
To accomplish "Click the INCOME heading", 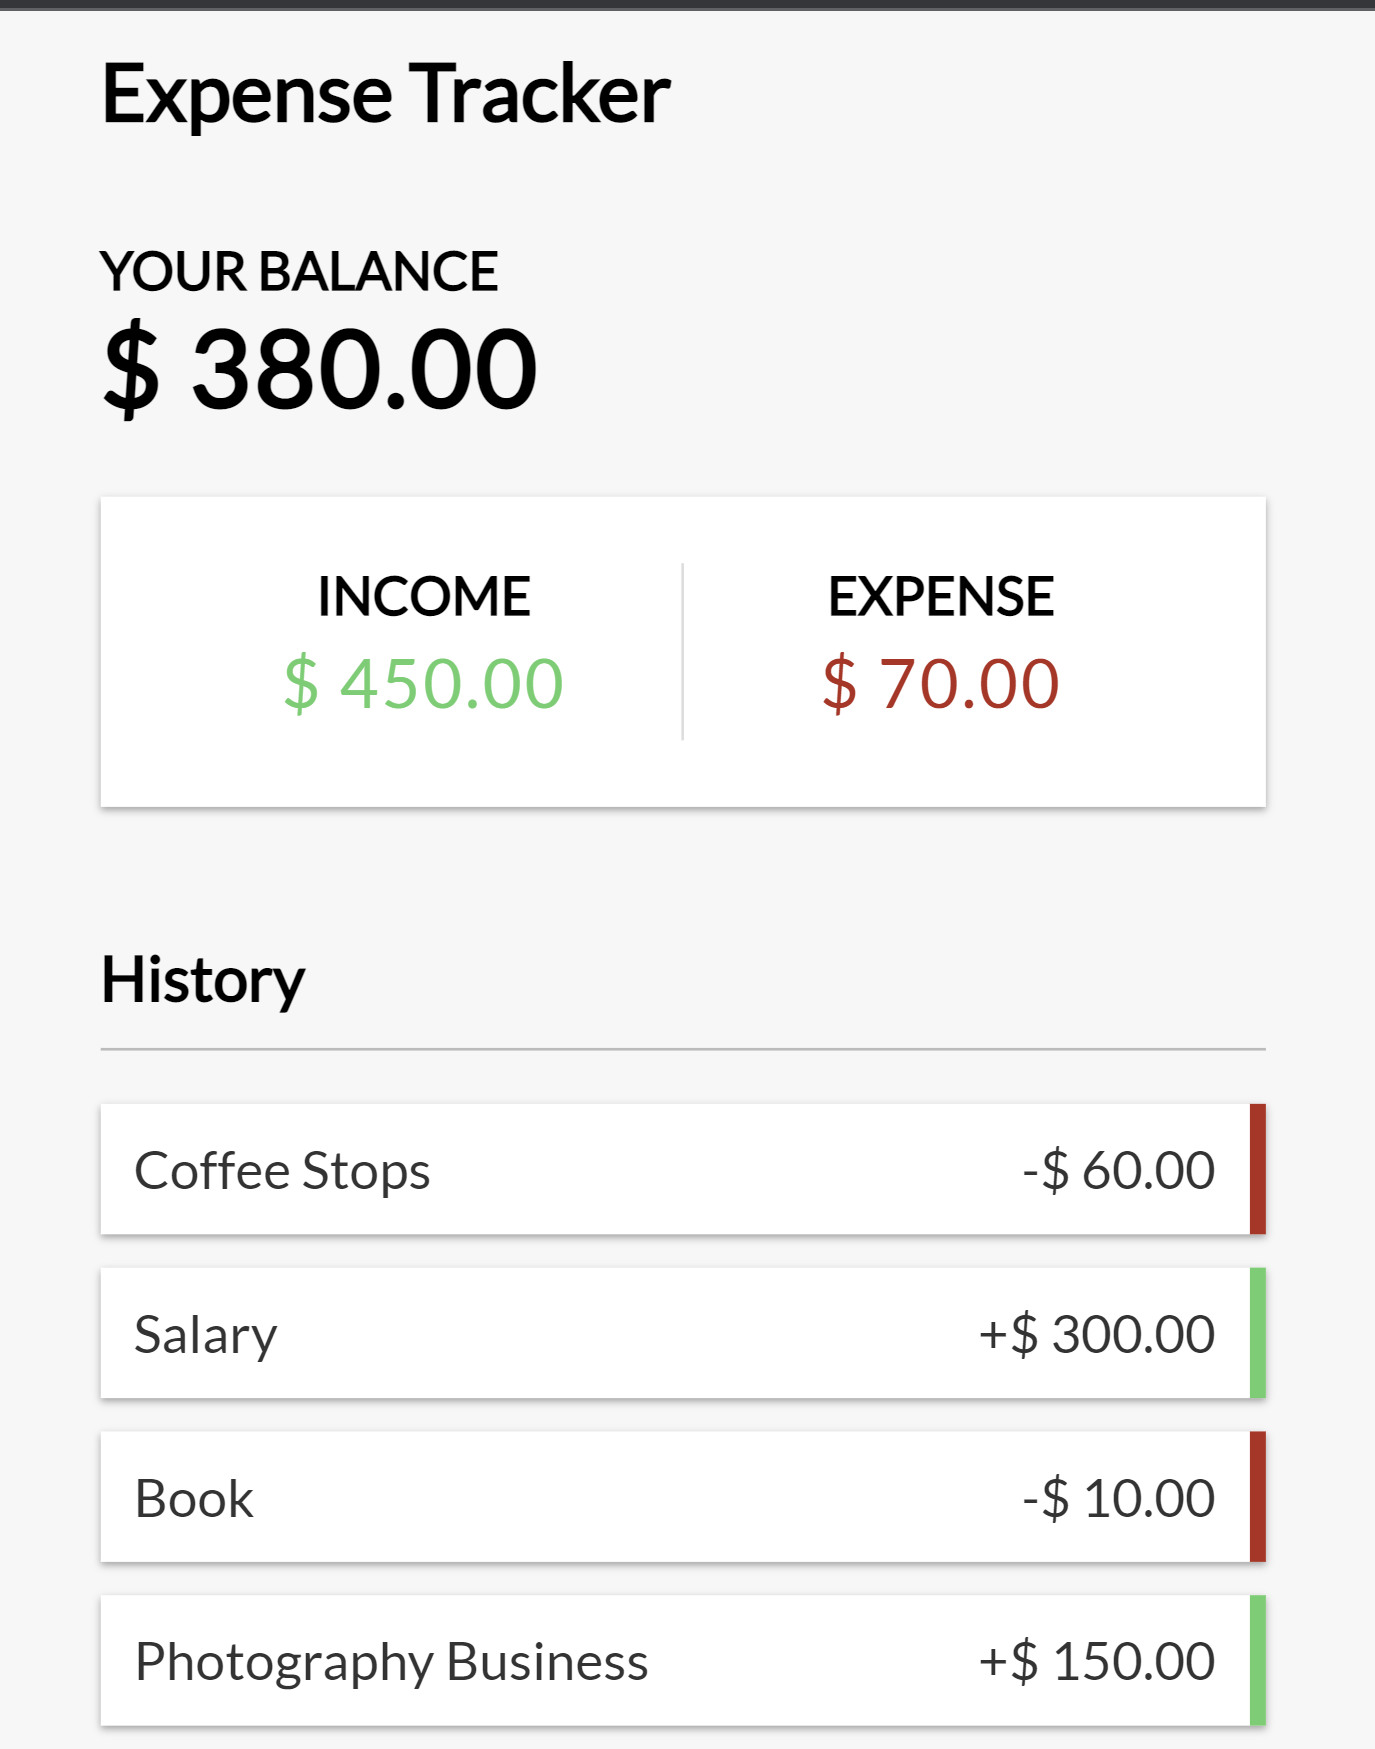I will (424, 596).
